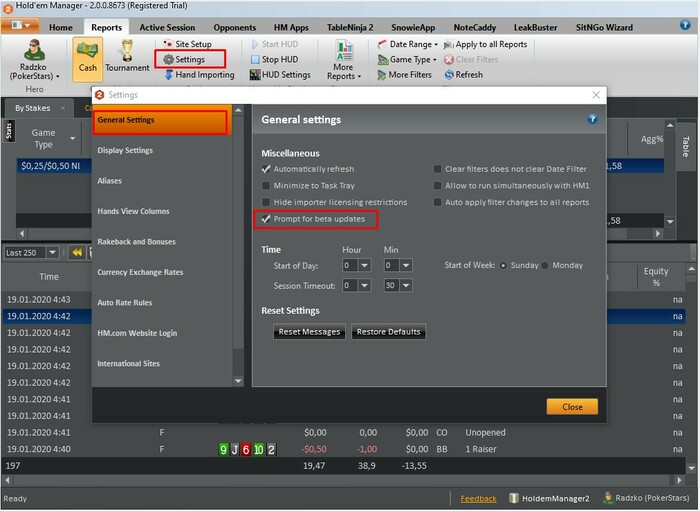Open the Hold'em Manager application menu button
Screen dimensions: 700x511
click(x=20, y=25)
